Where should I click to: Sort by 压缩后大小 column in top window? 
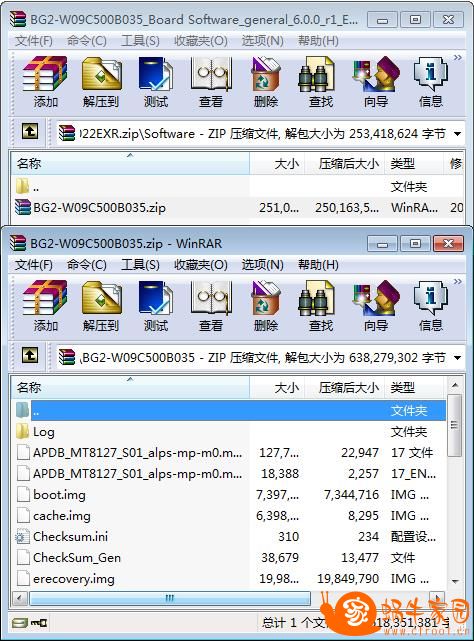point(344,164)
